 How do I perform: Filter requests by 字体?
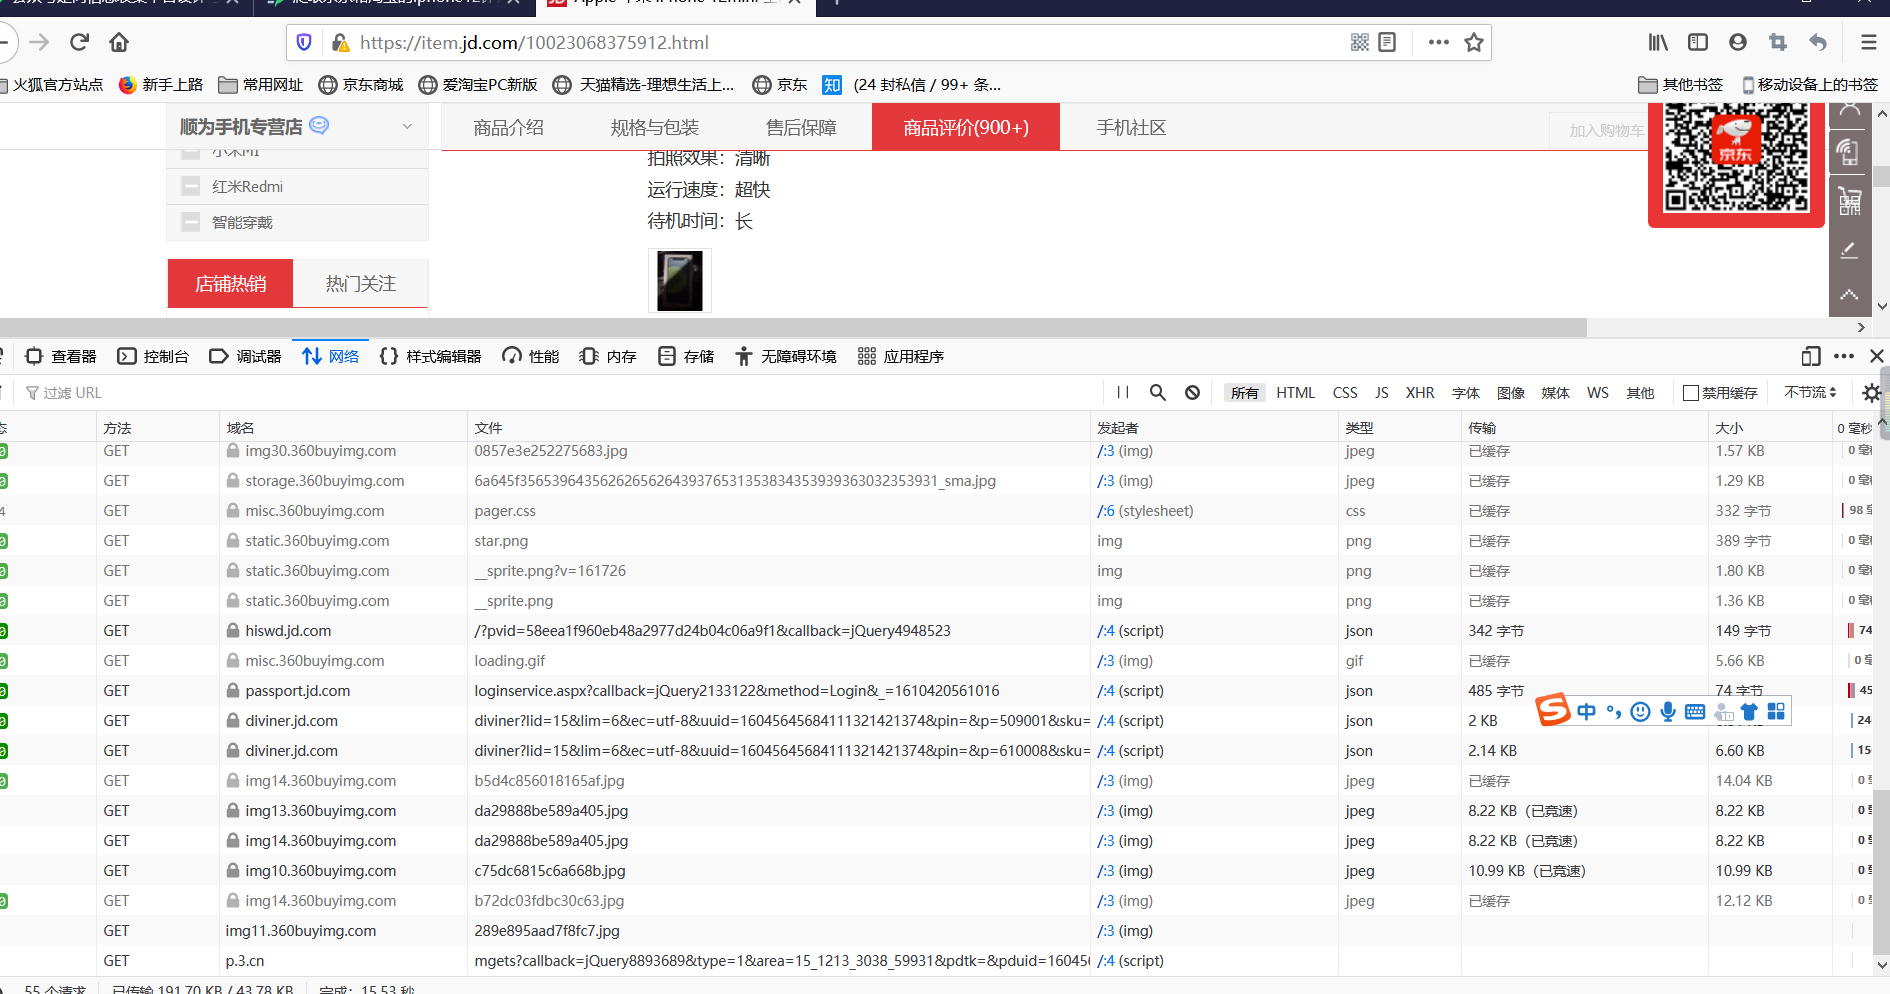1466,393
